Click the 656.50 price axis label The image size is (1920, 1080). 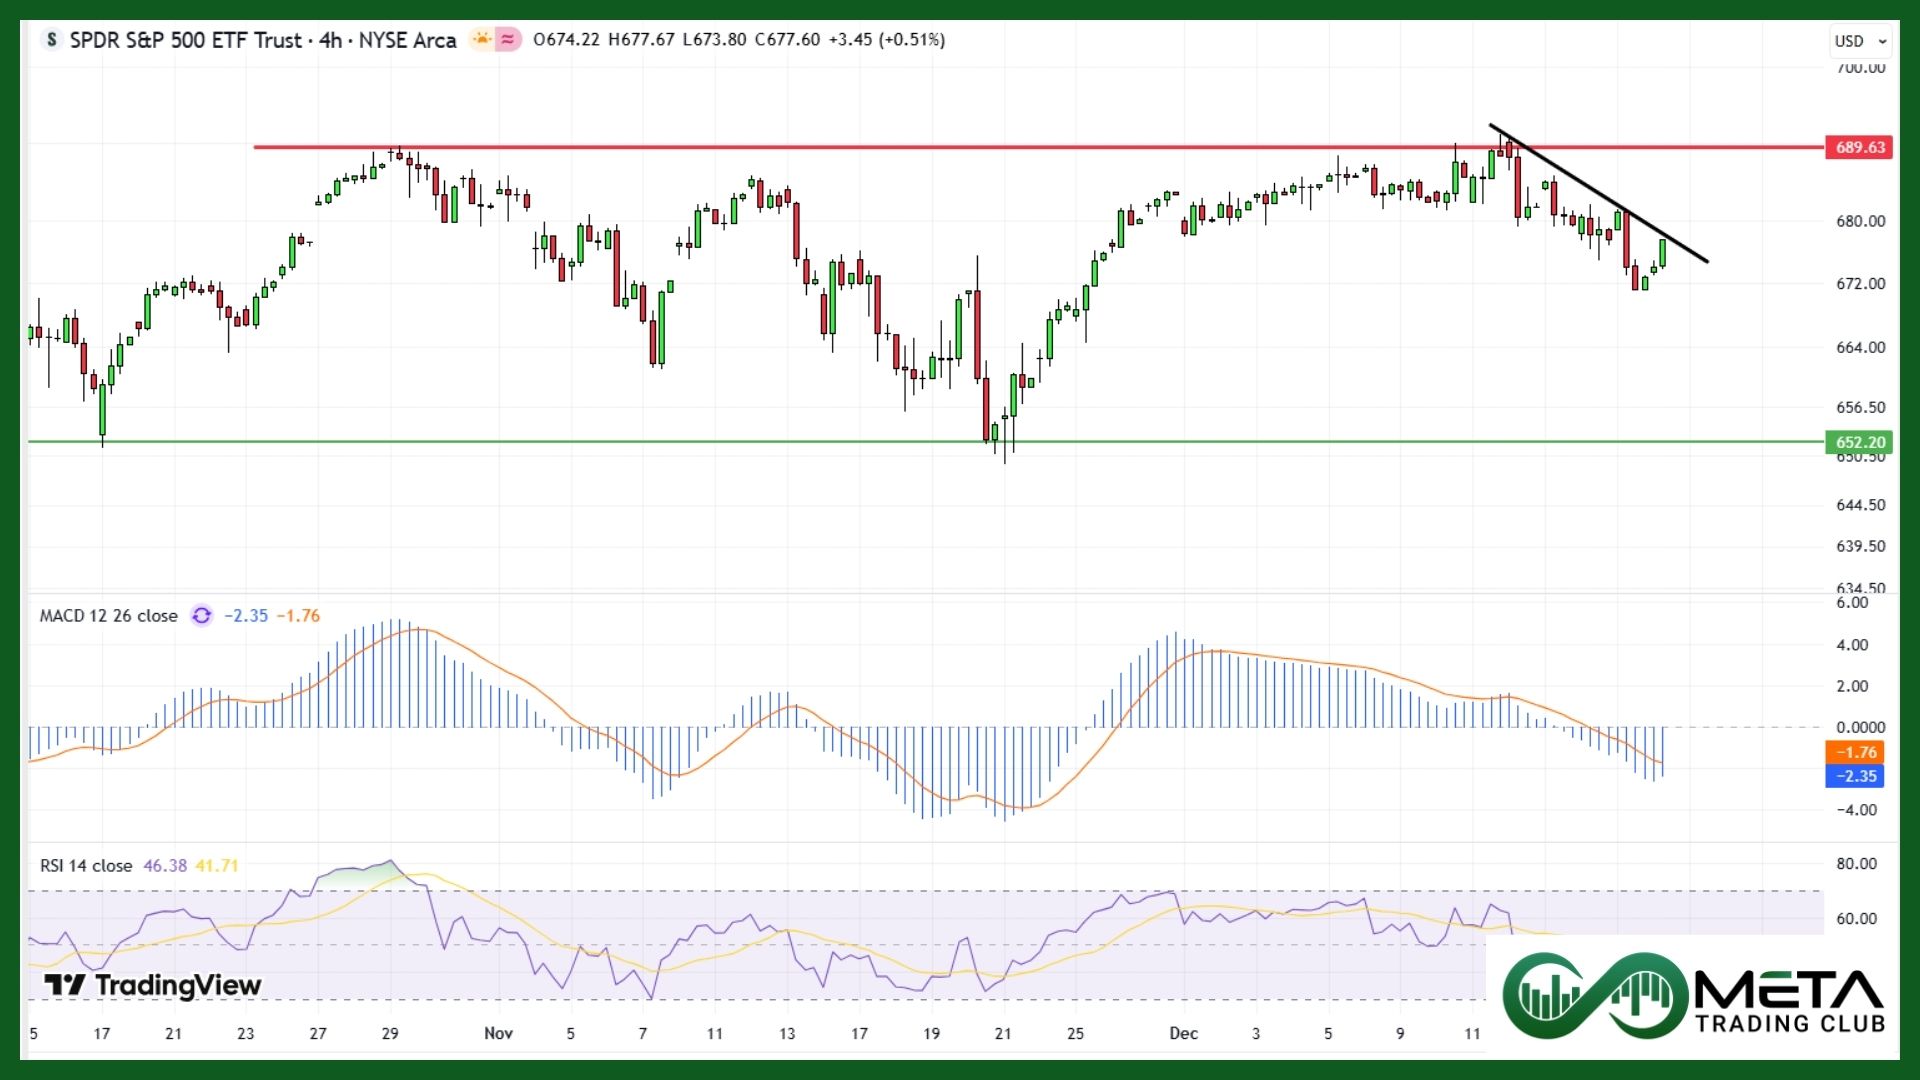click(1860, 408)
